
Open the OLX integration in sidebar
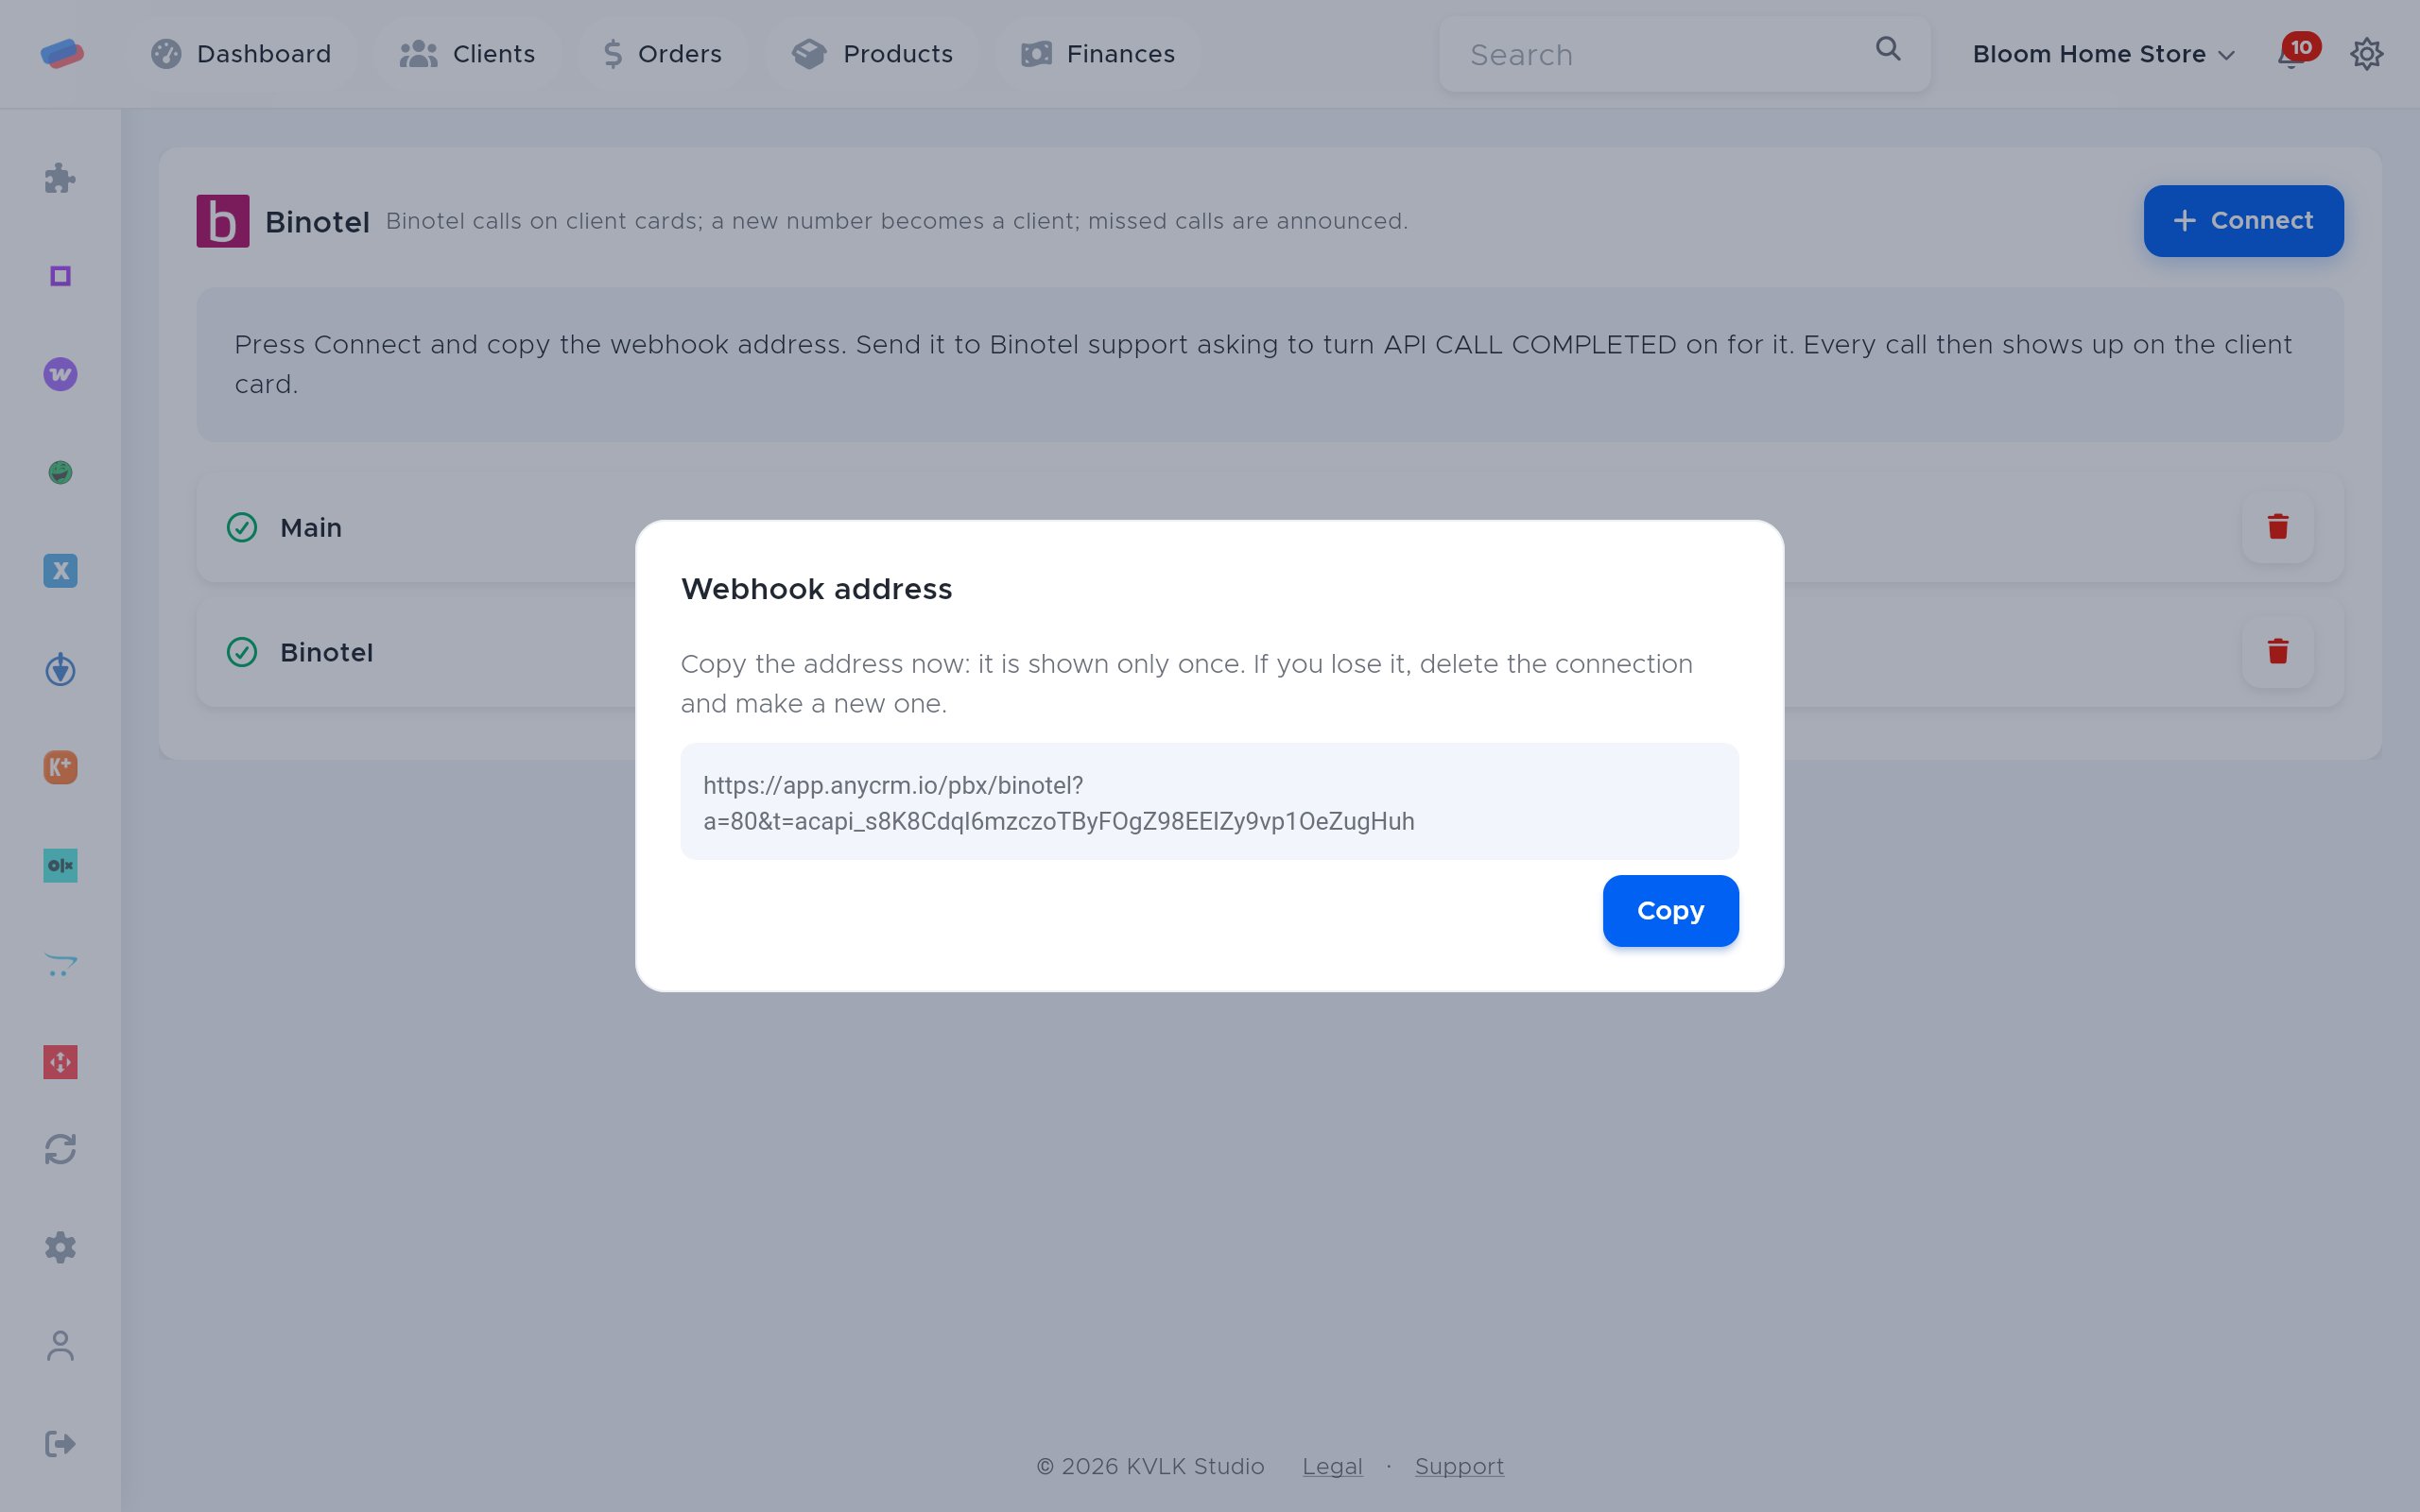pyautogui.click(x=60, y=865)
